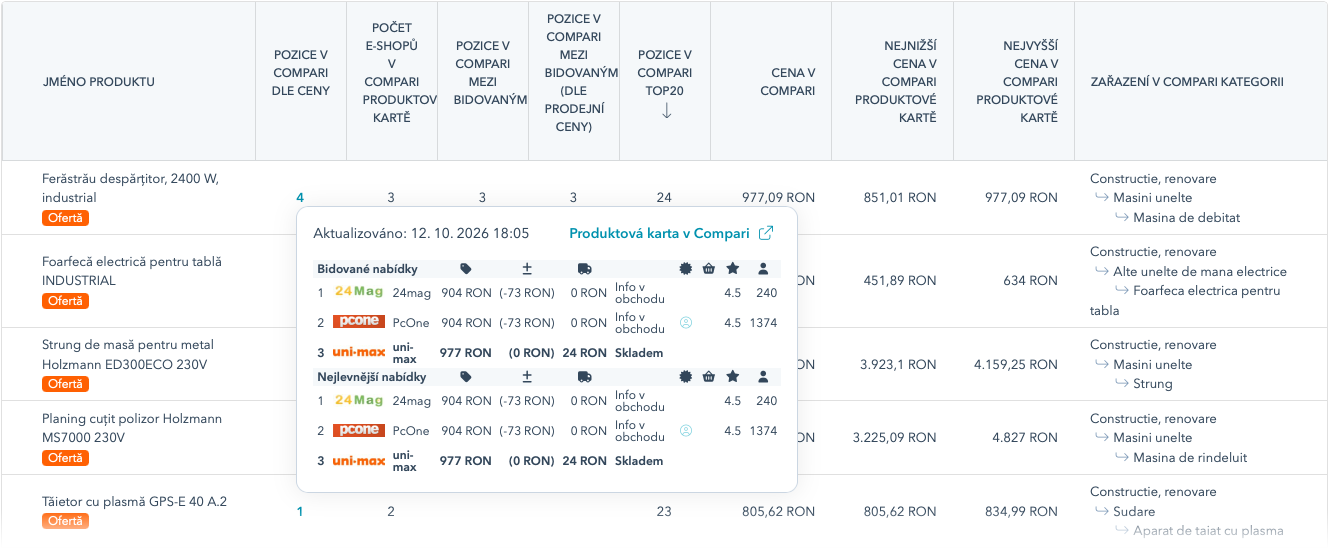The height and width of the screenshot is (549, 1329).
Task: Click the Masina de rindeluit category entry
Action: coord(1190,458)
